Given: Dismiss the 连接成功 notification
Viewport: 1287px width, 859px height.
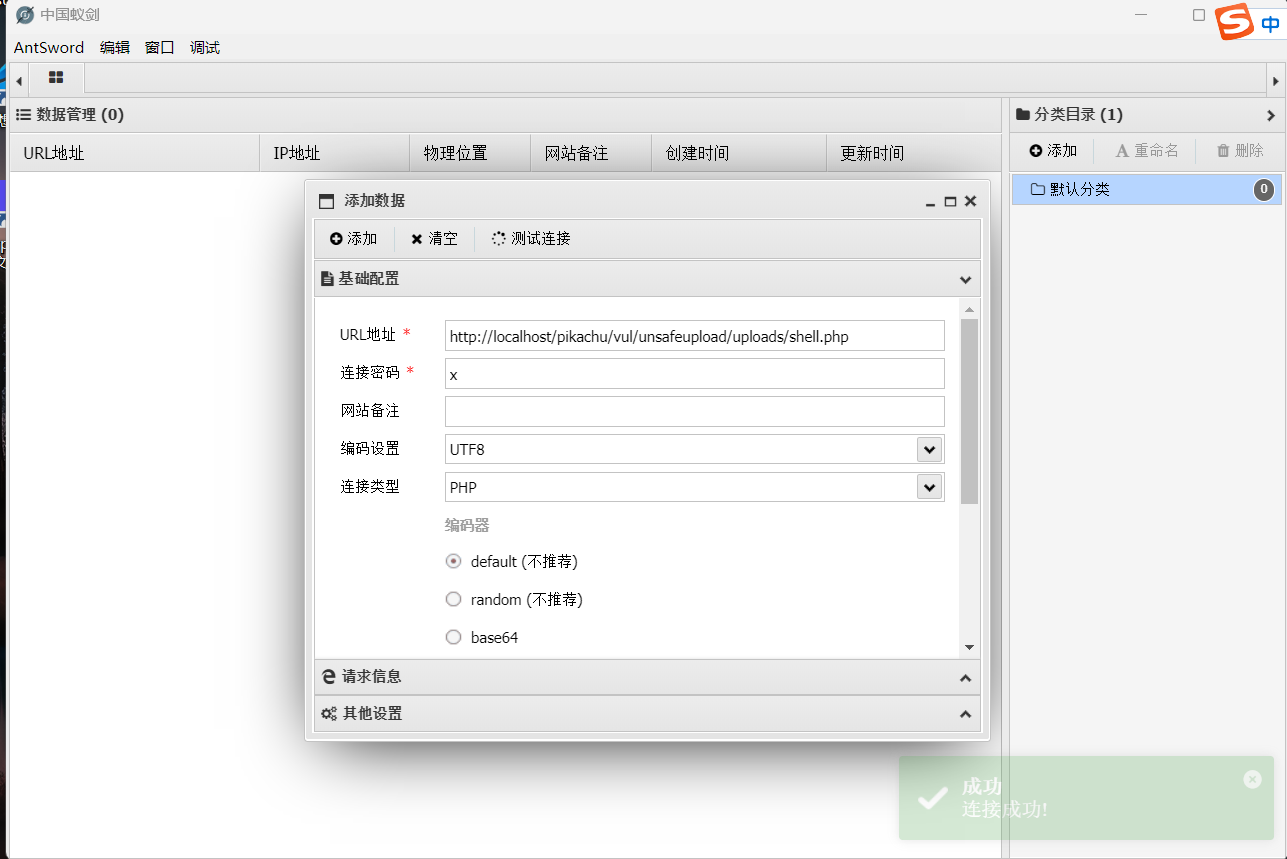Looking at the screenshot, I should click(x=1252, y=779).
